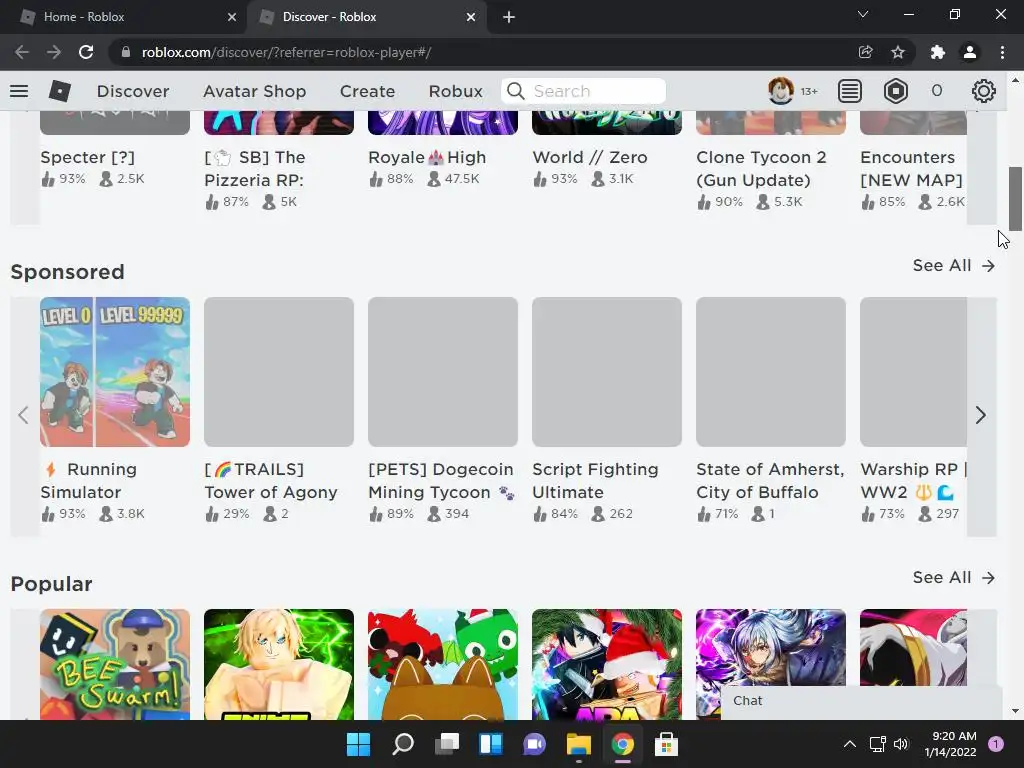The width and height of the screenshot is (1024, 768).
Task: Open Teams Chat on taskbar
Action: click(x=534, y=744)
